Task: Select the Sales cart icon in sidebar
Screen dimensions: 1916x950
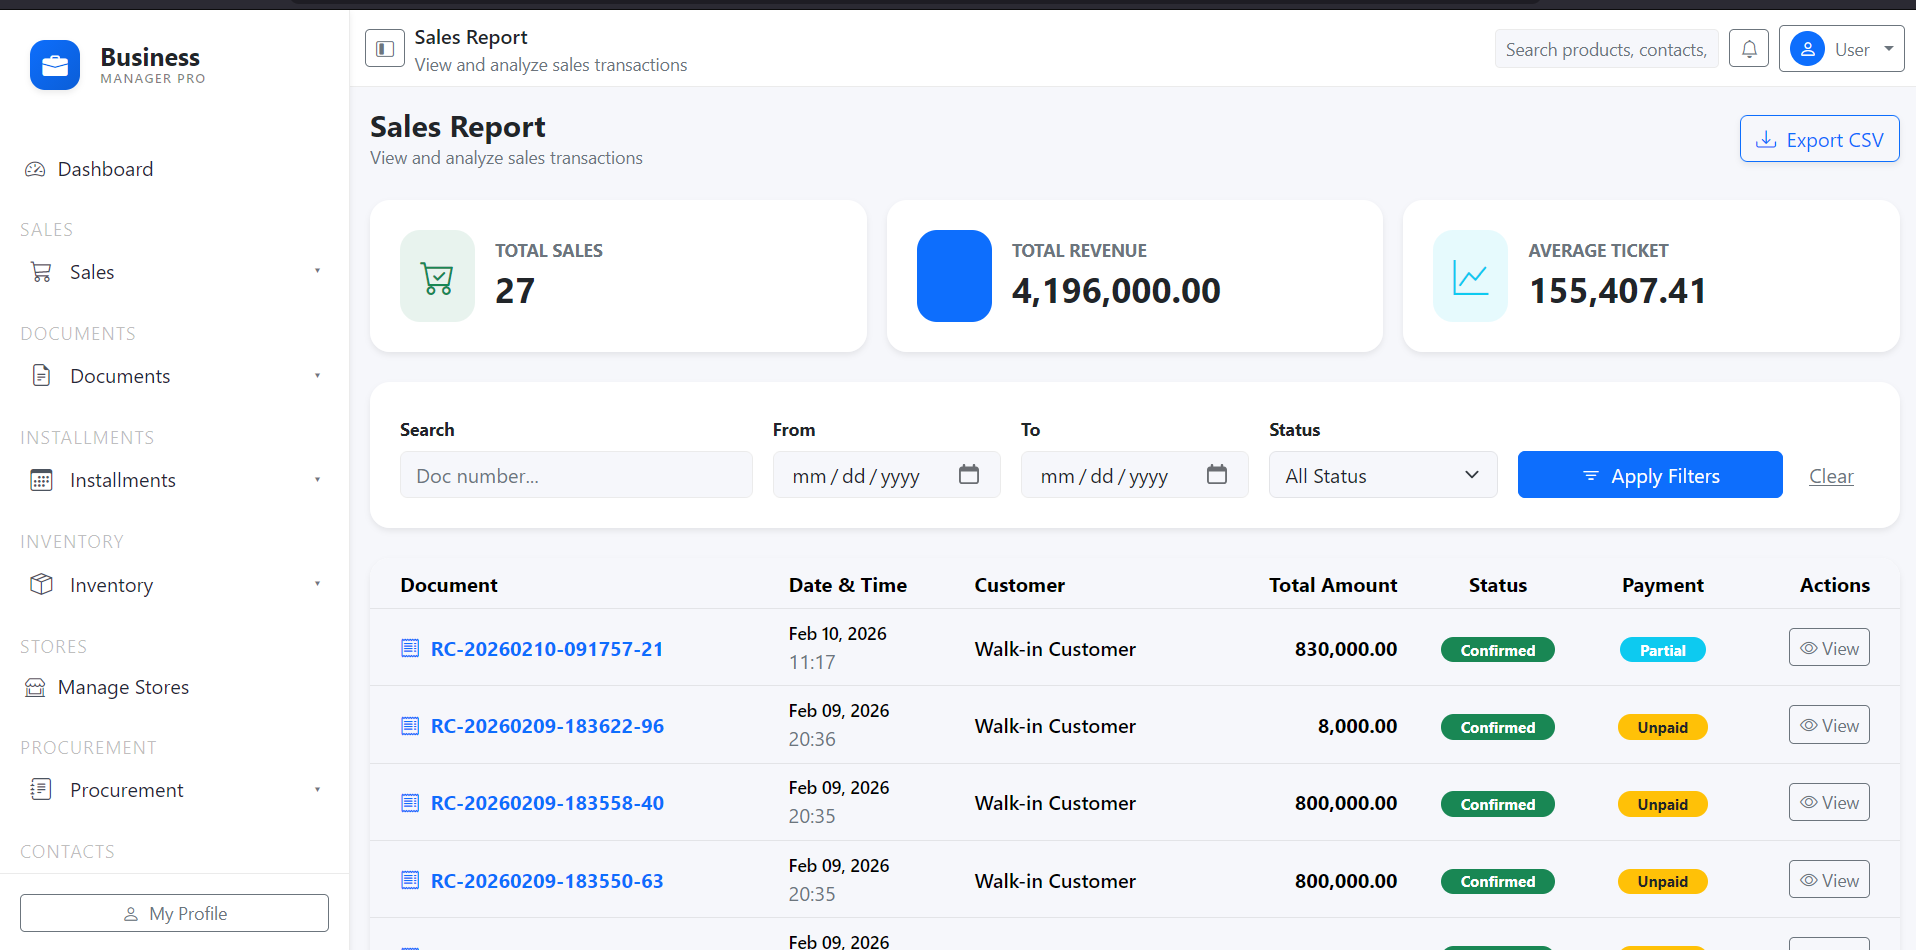Action: click(40, 271)
